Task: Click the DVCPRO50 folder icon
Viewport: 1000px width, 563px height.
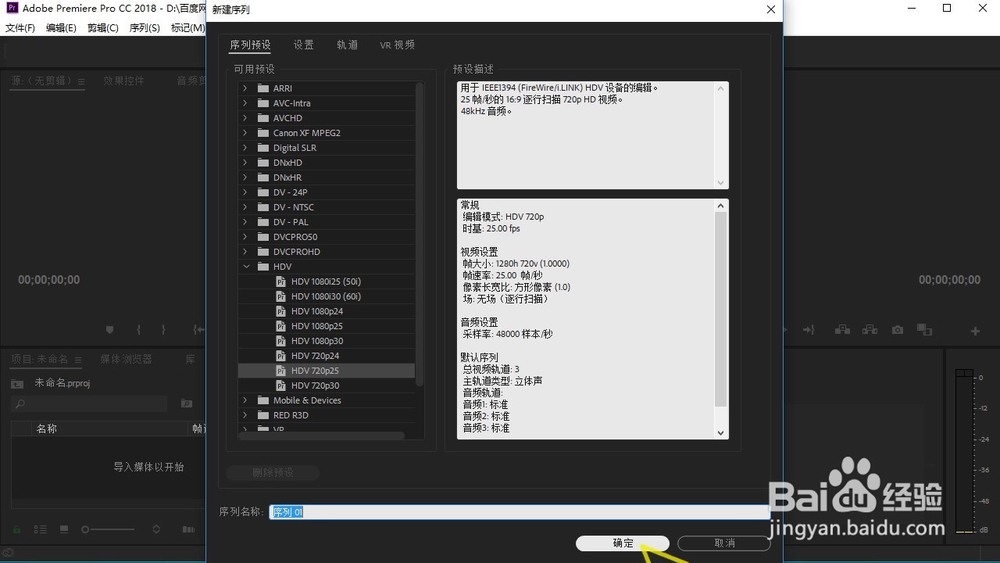Action: coord(263,237)
